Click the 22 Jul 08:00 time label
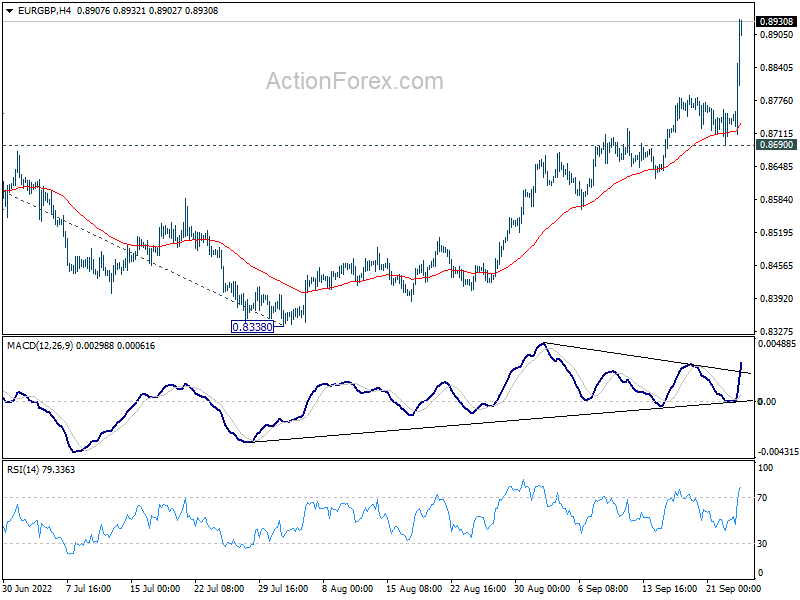 tap(219, 589)
